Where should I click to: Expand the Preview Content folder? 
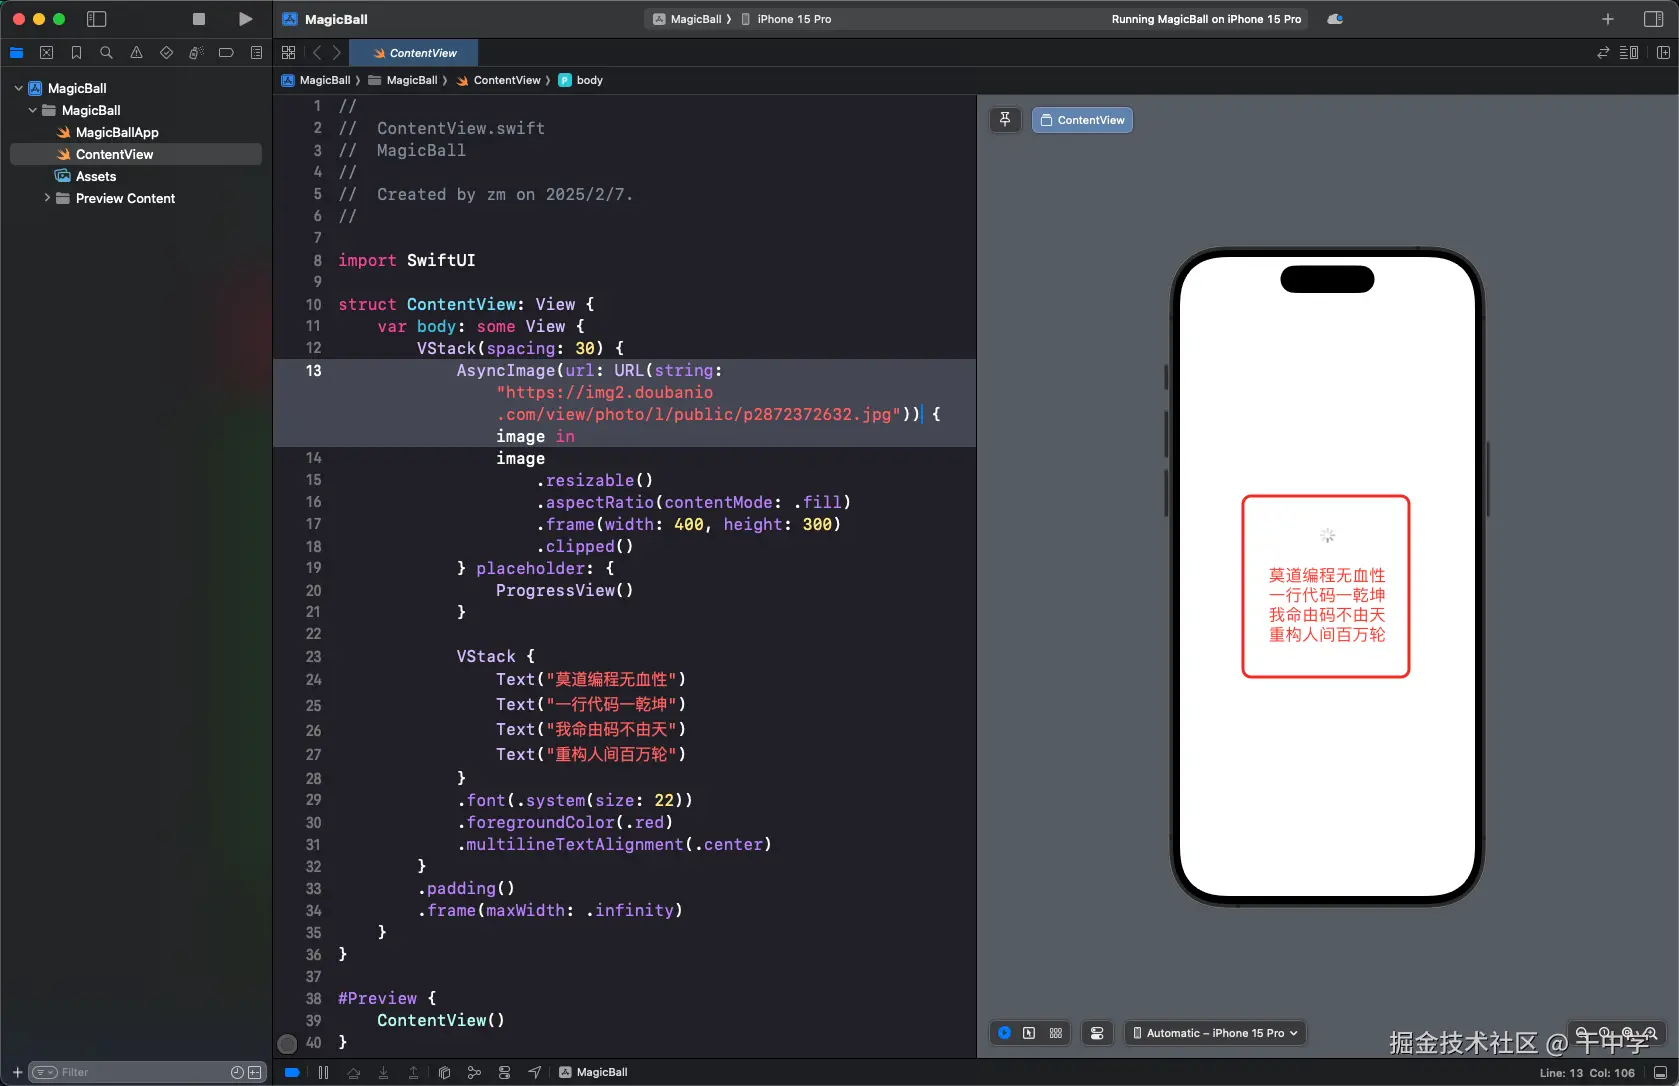pyautogui.click(x=46, y=198)
